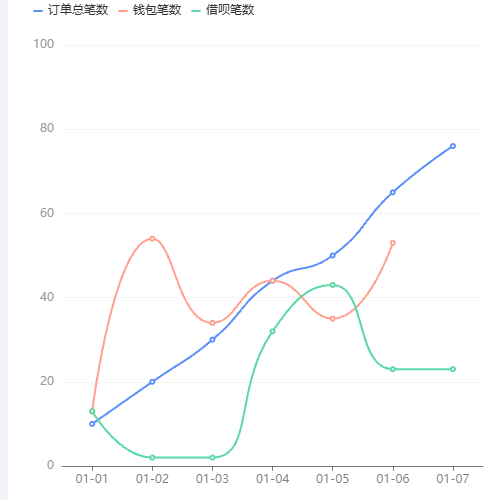Toggle the 借呗笔数 legend series
The width and height of the screenshot is (500, 500).
coord(223,10)
